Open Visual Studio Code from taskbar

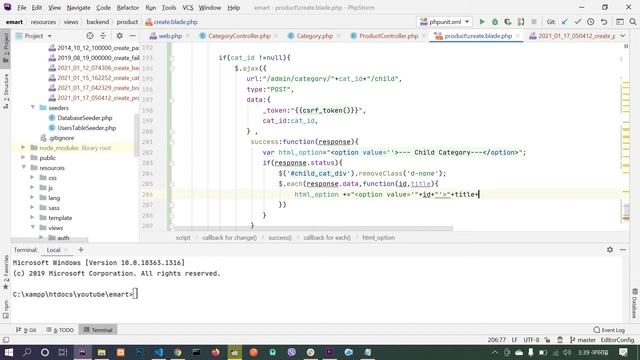158,352
